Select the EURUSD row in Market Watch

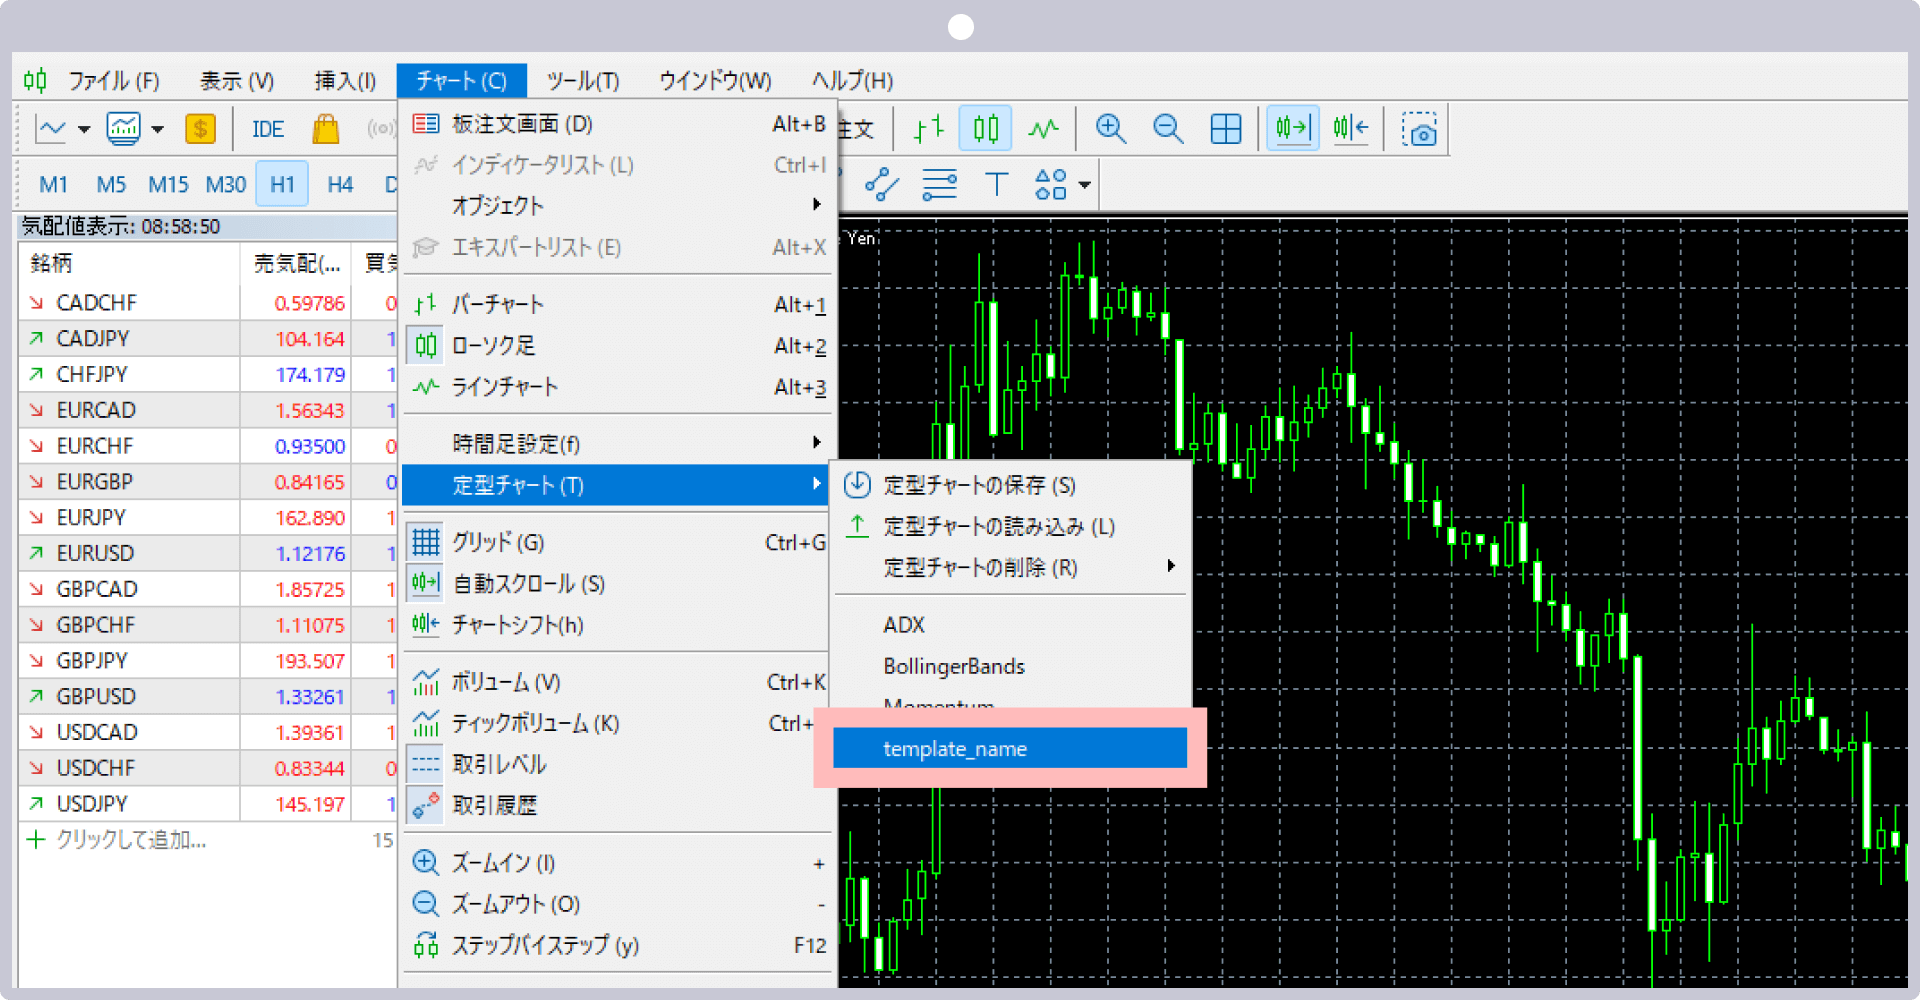pos(96,553)
